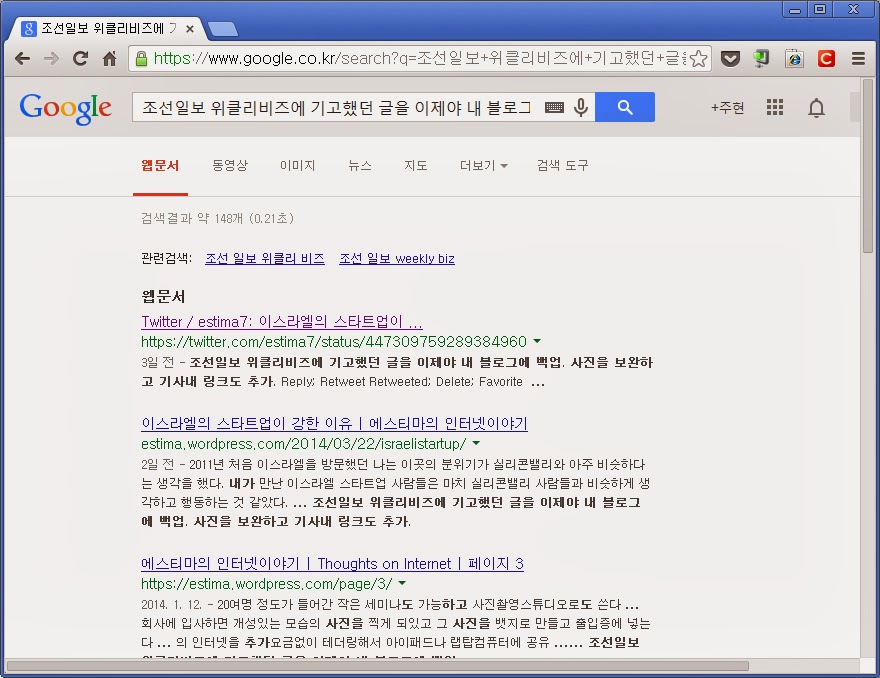
Task: Switch to the 지도 tab
Action: click(416, 166)
